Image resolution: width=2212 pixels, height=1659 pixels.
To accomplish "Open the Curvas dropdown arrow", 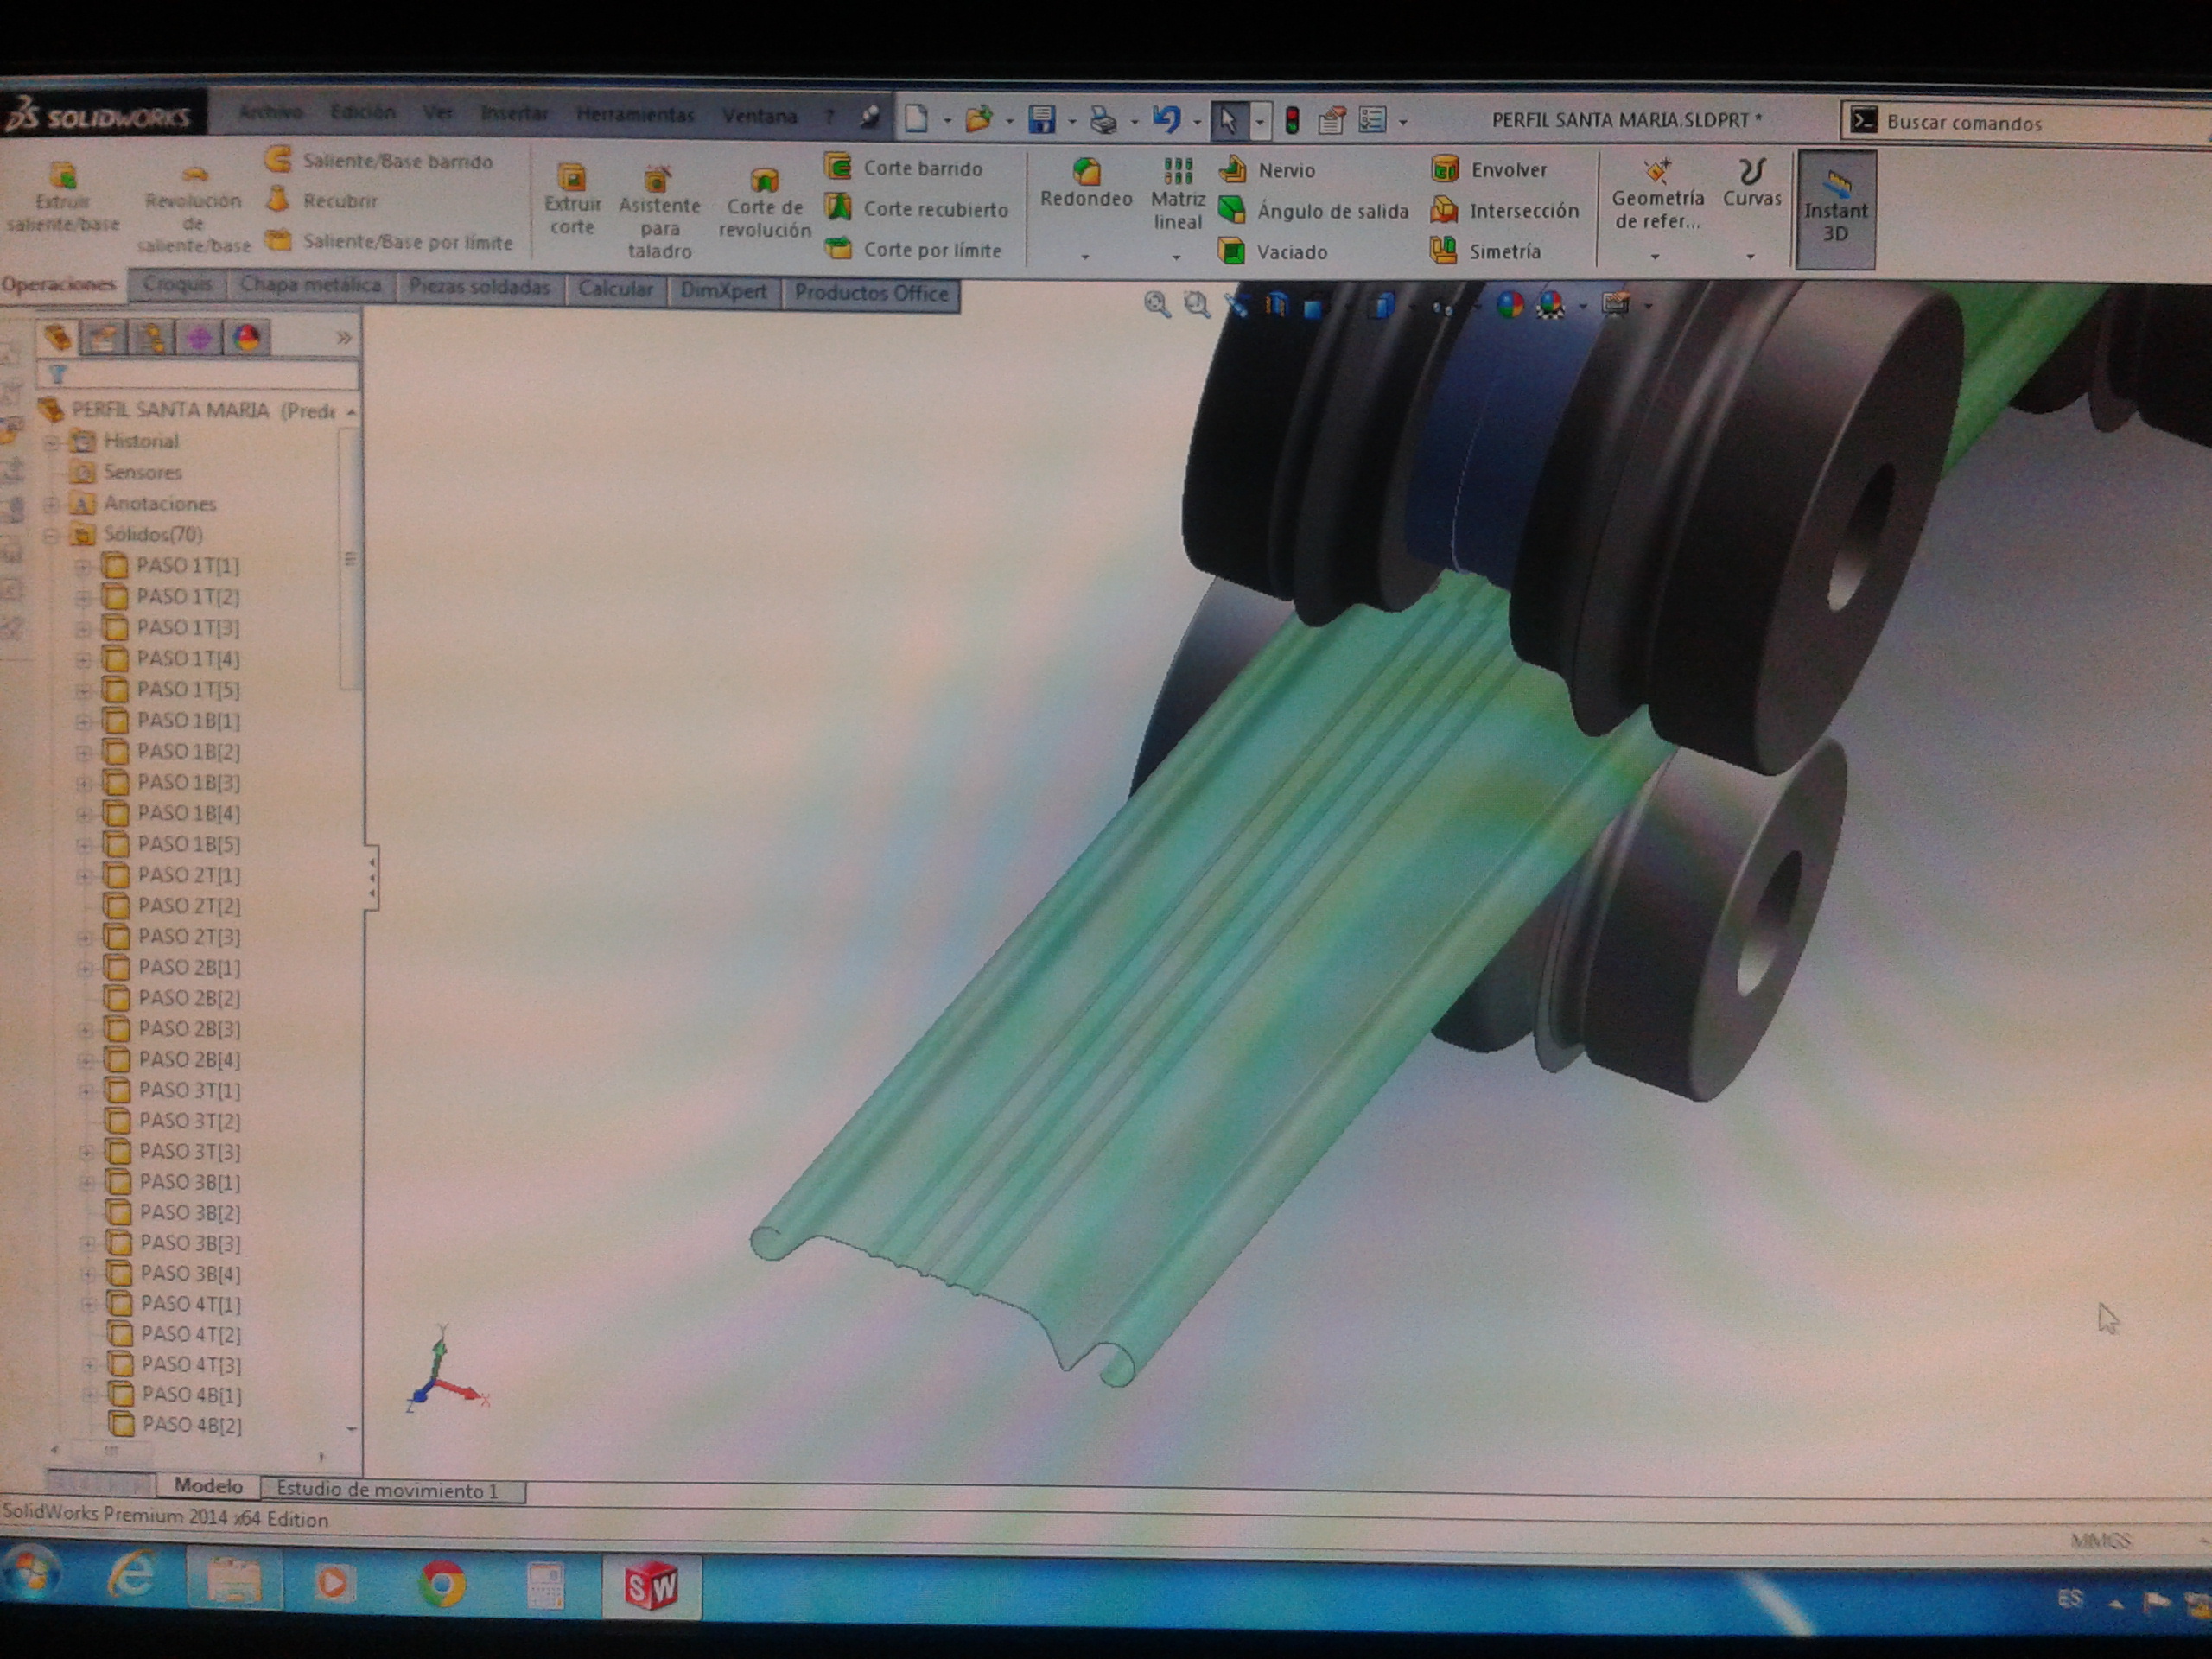I will (1750, 257).
